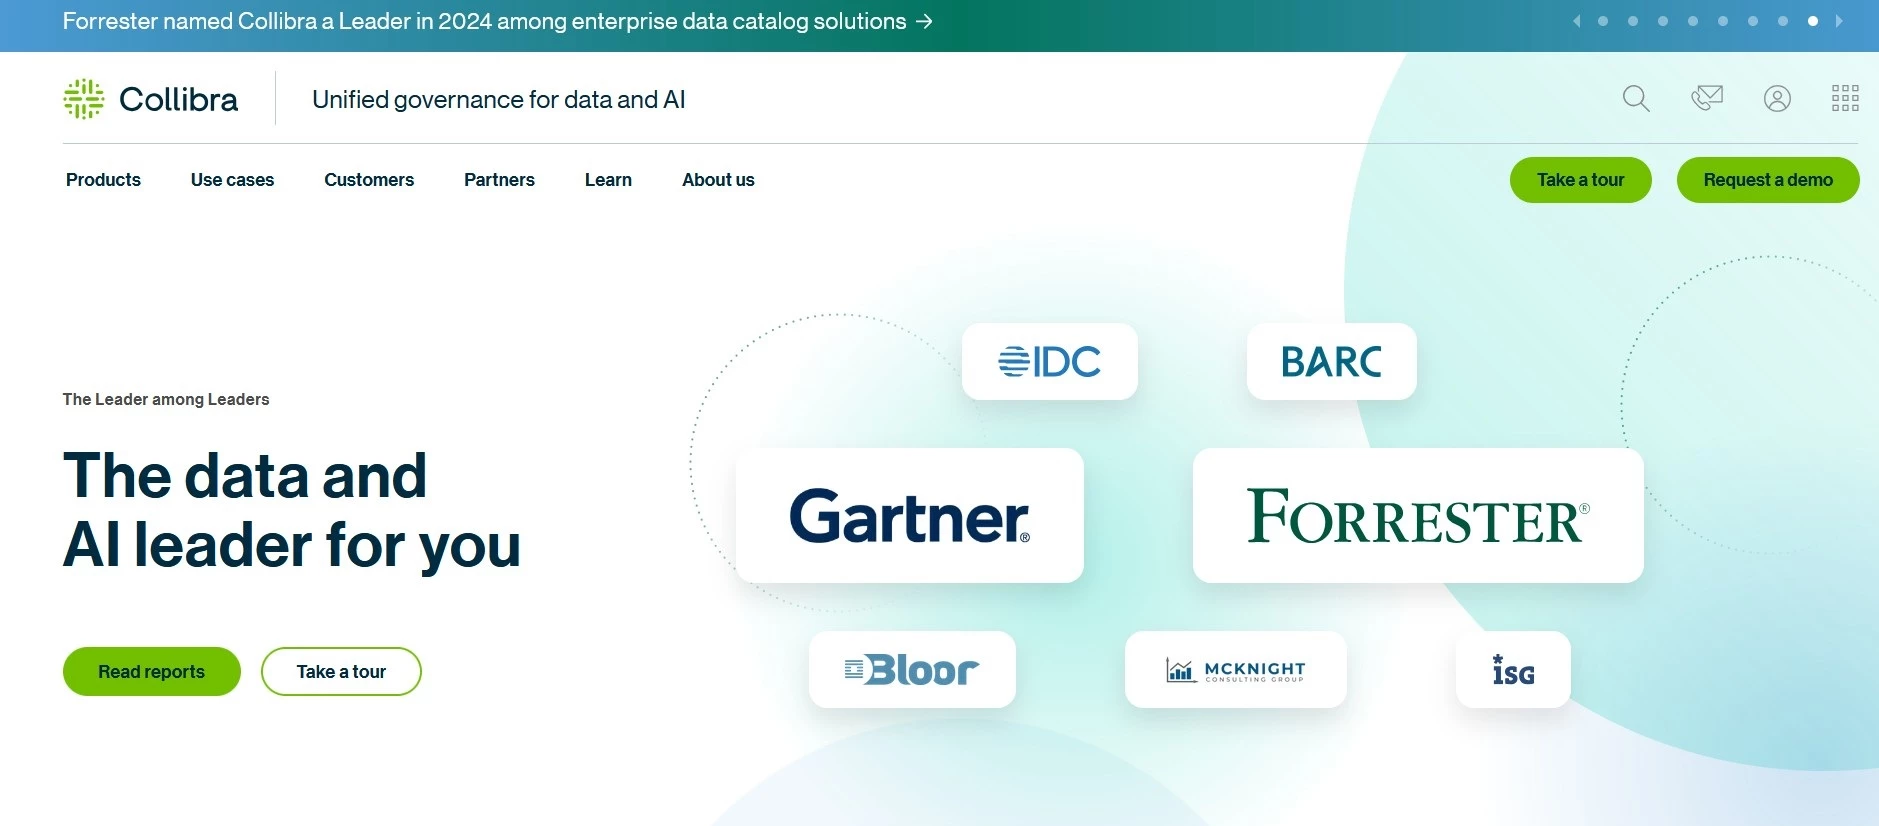The height and width of the screenshot is (826, 1879).
Task: Select the Forrester logo card
Action: 1418,516
